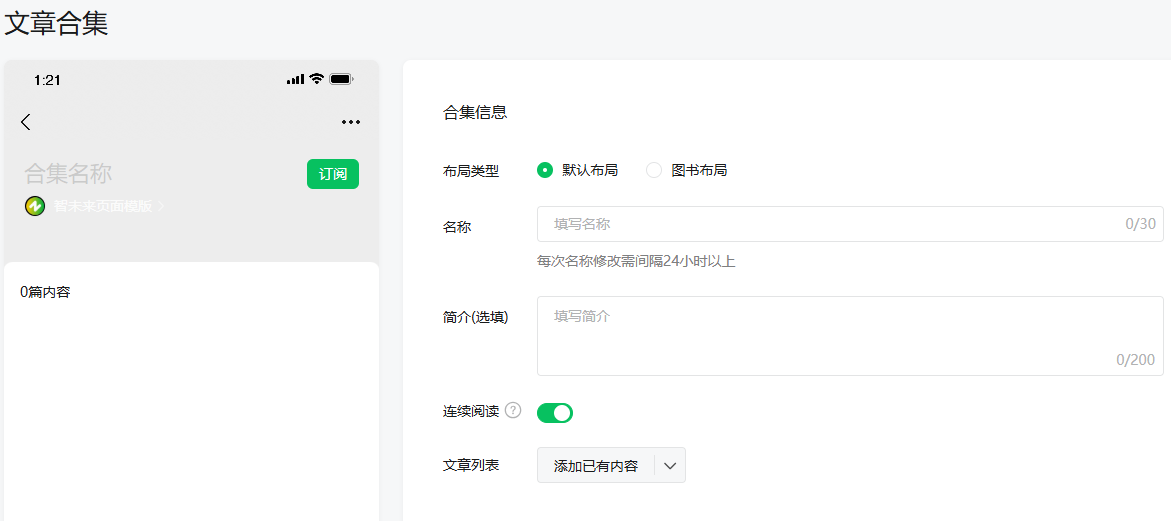Click the 每次名称修改需间隔24小时以上 hint text
The image size is (1171, 521).
[x=636, y=261]
